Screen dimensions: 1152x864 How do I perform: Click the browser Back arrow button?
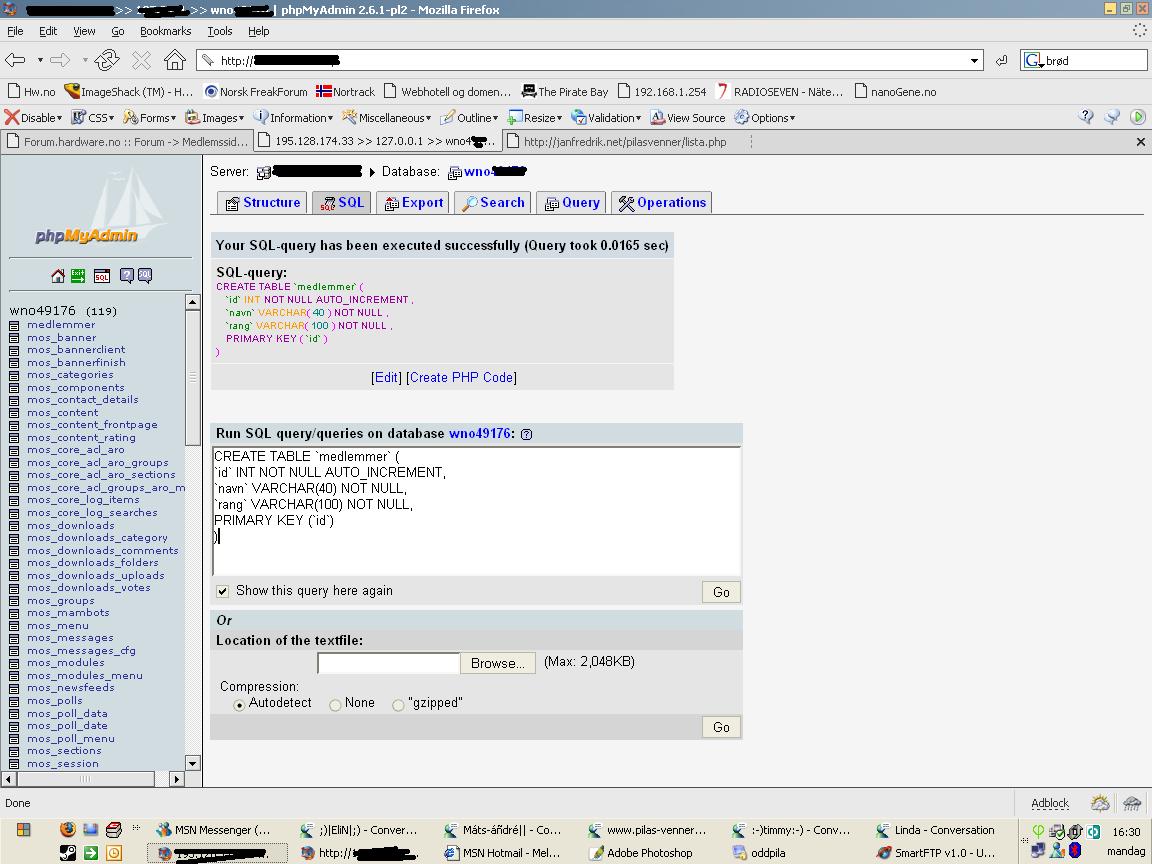coord(15,60)
